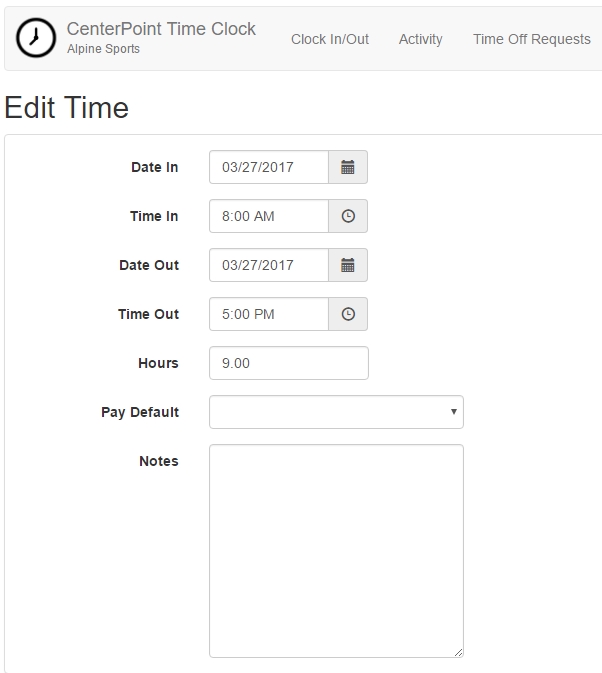Click the CenterPoint Time Clock title link
The height and width of the screenshot is (673, 602).
pyautogui.click(x=161, y=29)
